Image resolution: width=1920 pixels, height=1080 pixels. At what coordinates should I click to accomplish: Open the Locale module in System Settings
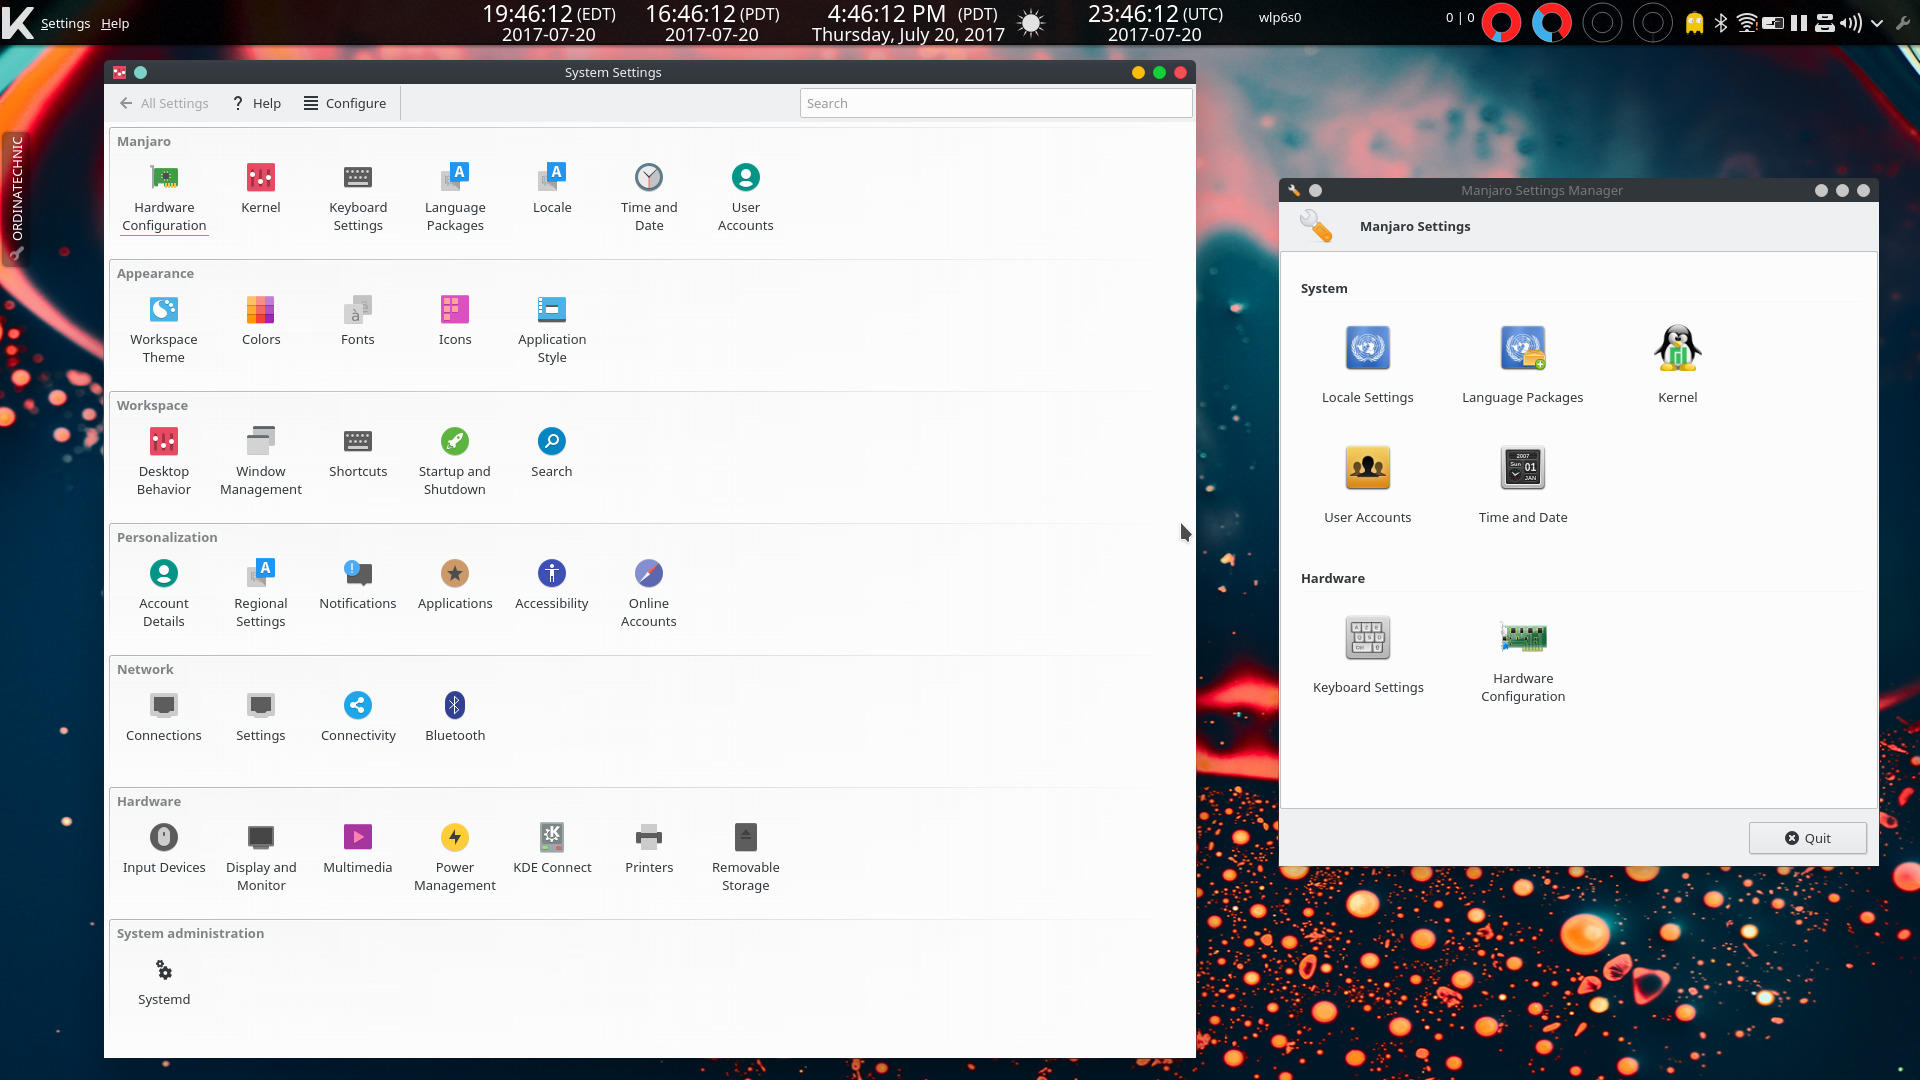click(x=552, y=189)
